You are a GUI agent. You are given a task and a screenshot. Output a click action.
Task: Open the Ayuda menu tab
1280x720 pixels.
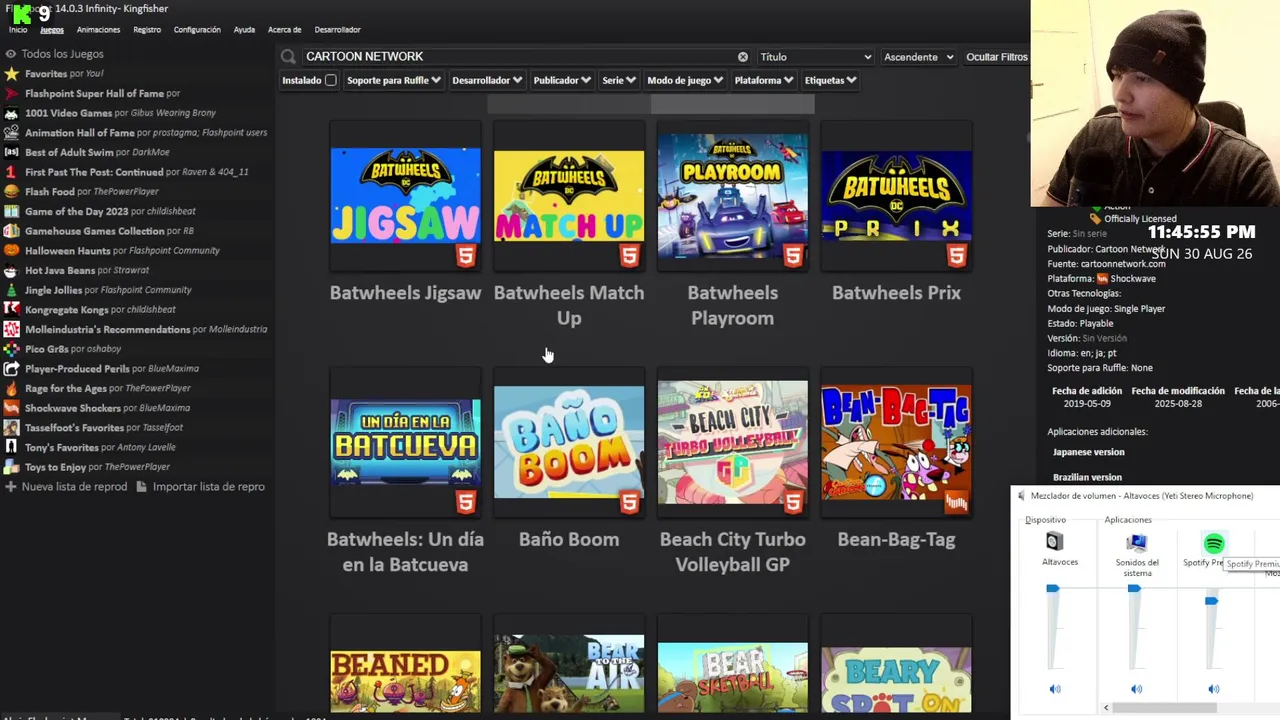244,30
